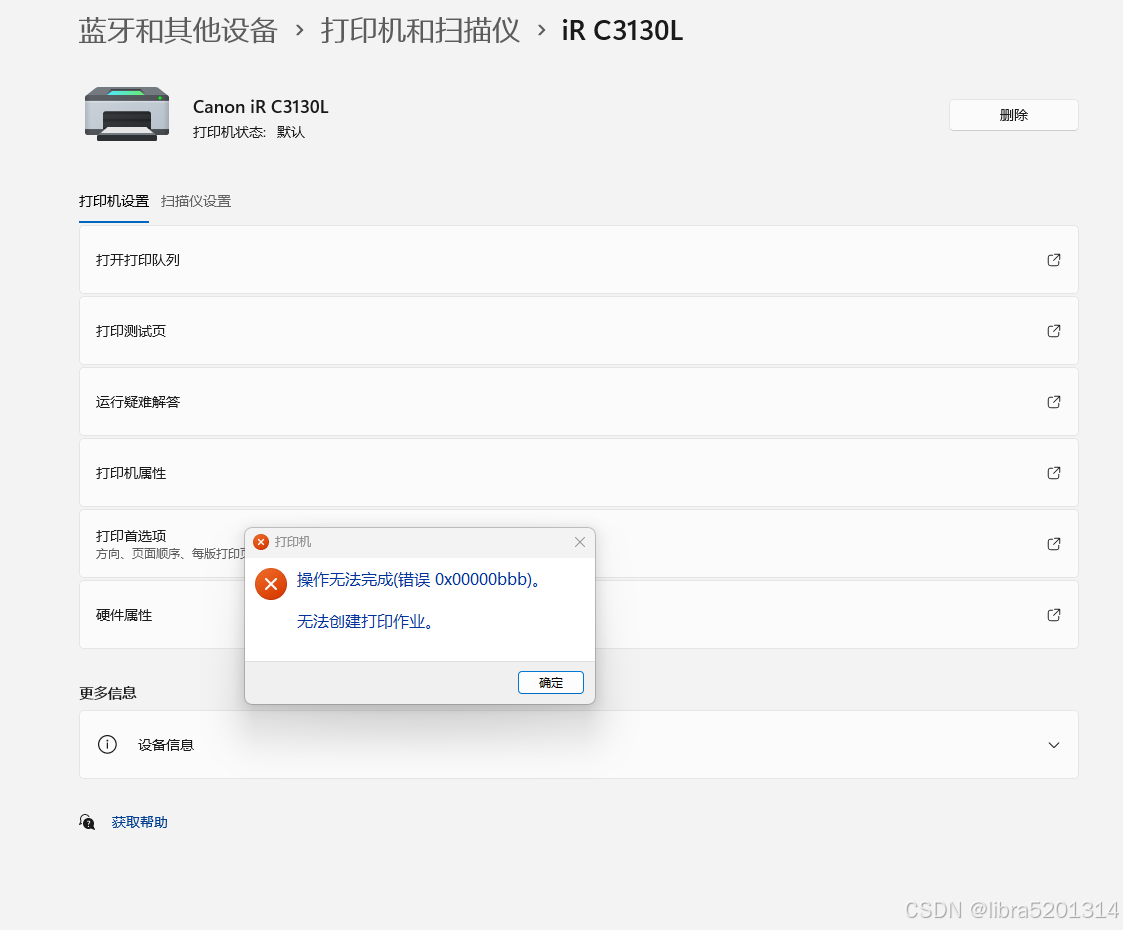Open the 获取帮助 link
Viewport: 1123px width, 930px height.
coord(140,822)
